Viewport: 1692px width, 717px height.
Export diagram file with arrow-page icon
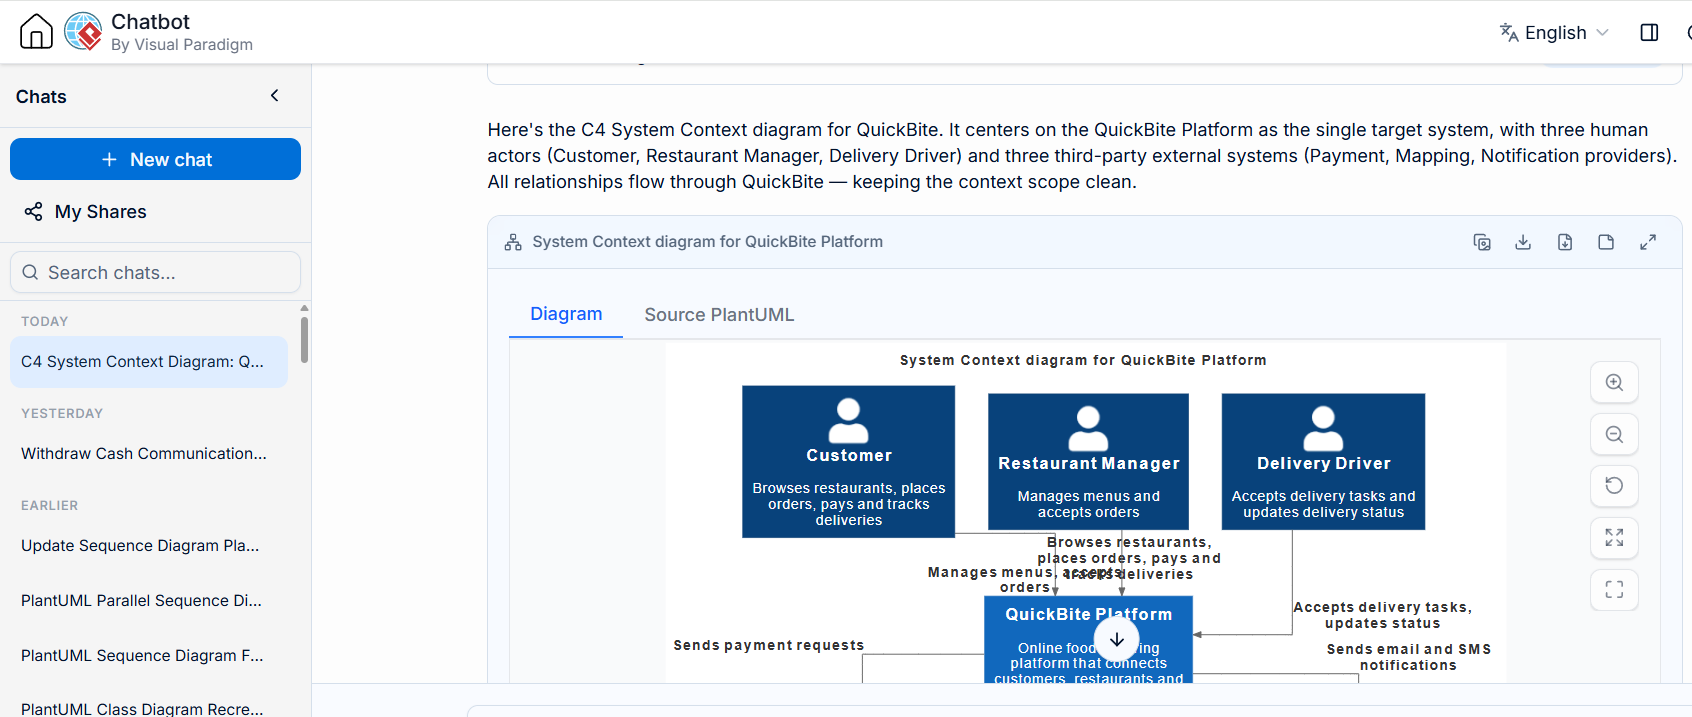[1565, 242]
